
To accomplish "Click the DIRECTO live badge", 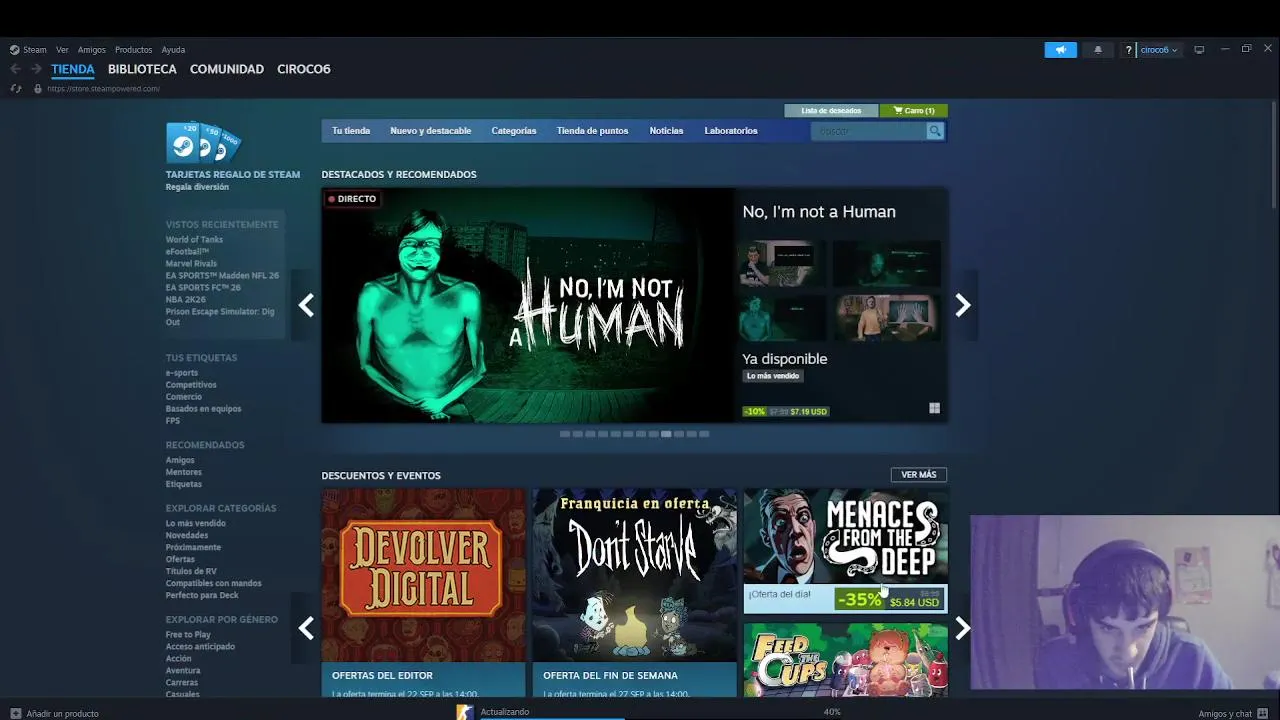I will click(x=352, y=199).
